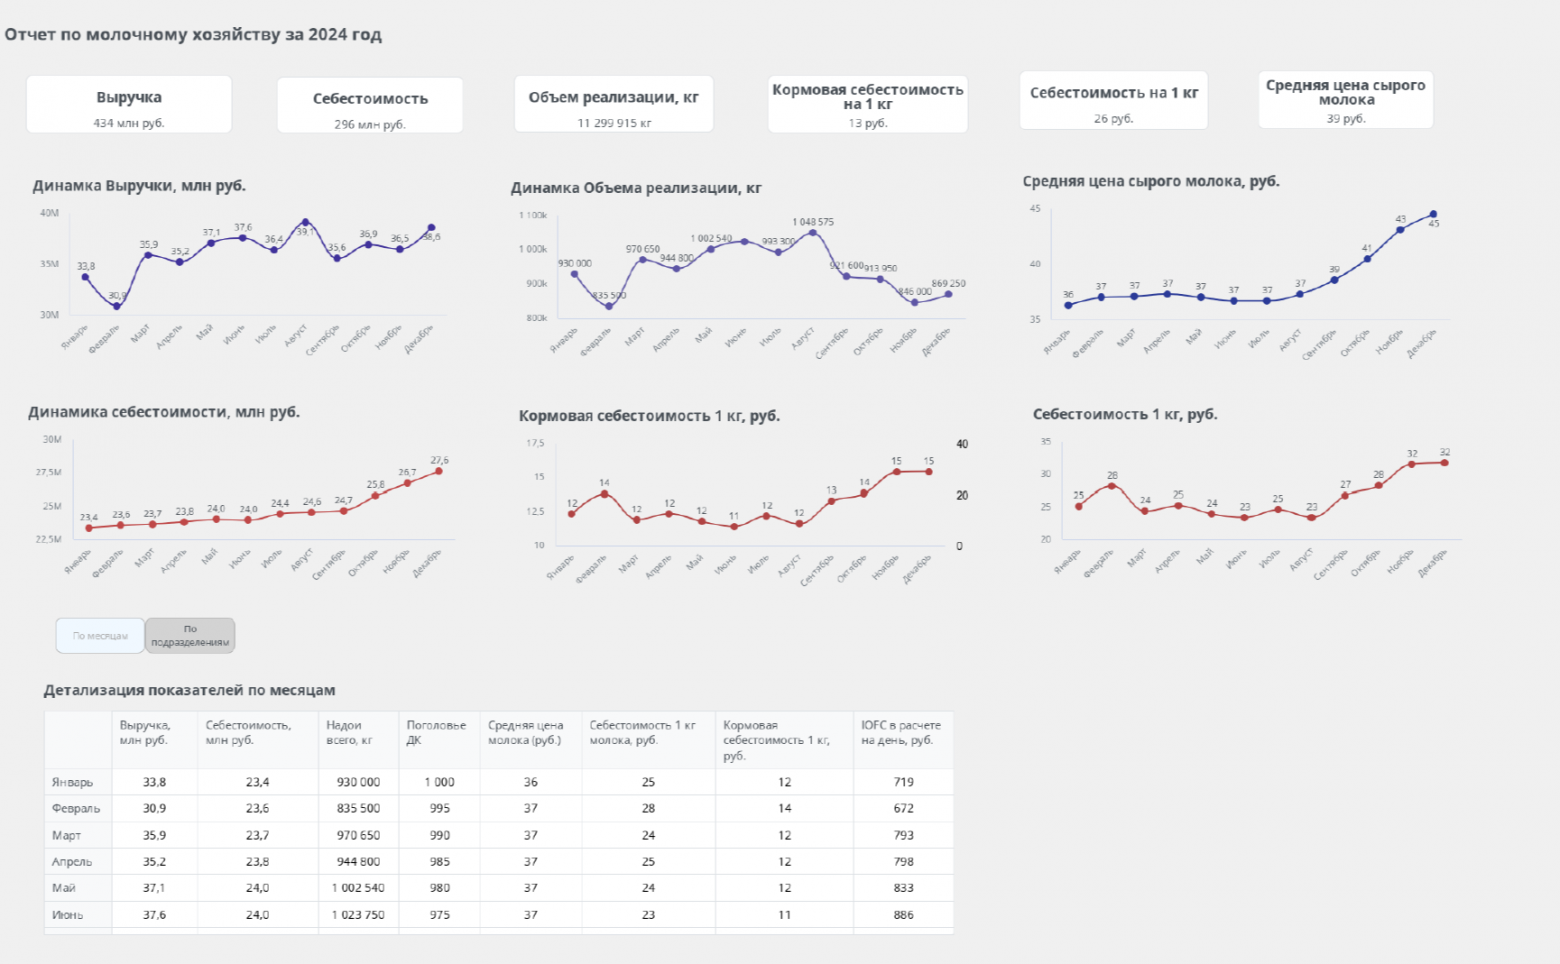Sort by "IOFC в расчете на день" column header

(x=900, y=733)
